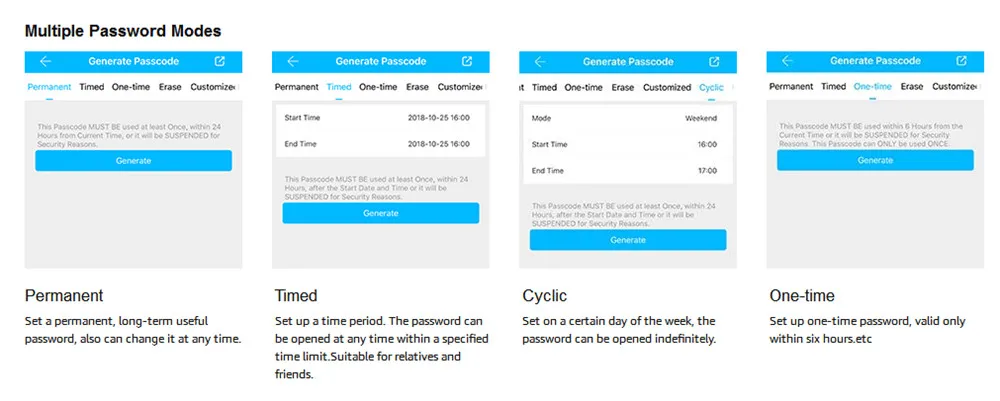This screenshot has height=401, width=1000.
Task: Open Customized tab in Cyclic screen
Action: pyautogui.click(x=666, y=87)
